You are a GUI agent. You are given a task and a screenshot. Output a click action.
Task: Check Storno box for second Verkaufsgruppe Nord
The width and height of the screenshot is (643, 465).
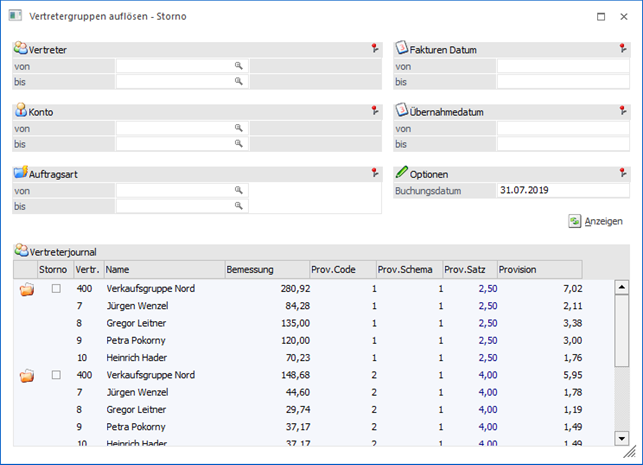[x=56, y=375]
